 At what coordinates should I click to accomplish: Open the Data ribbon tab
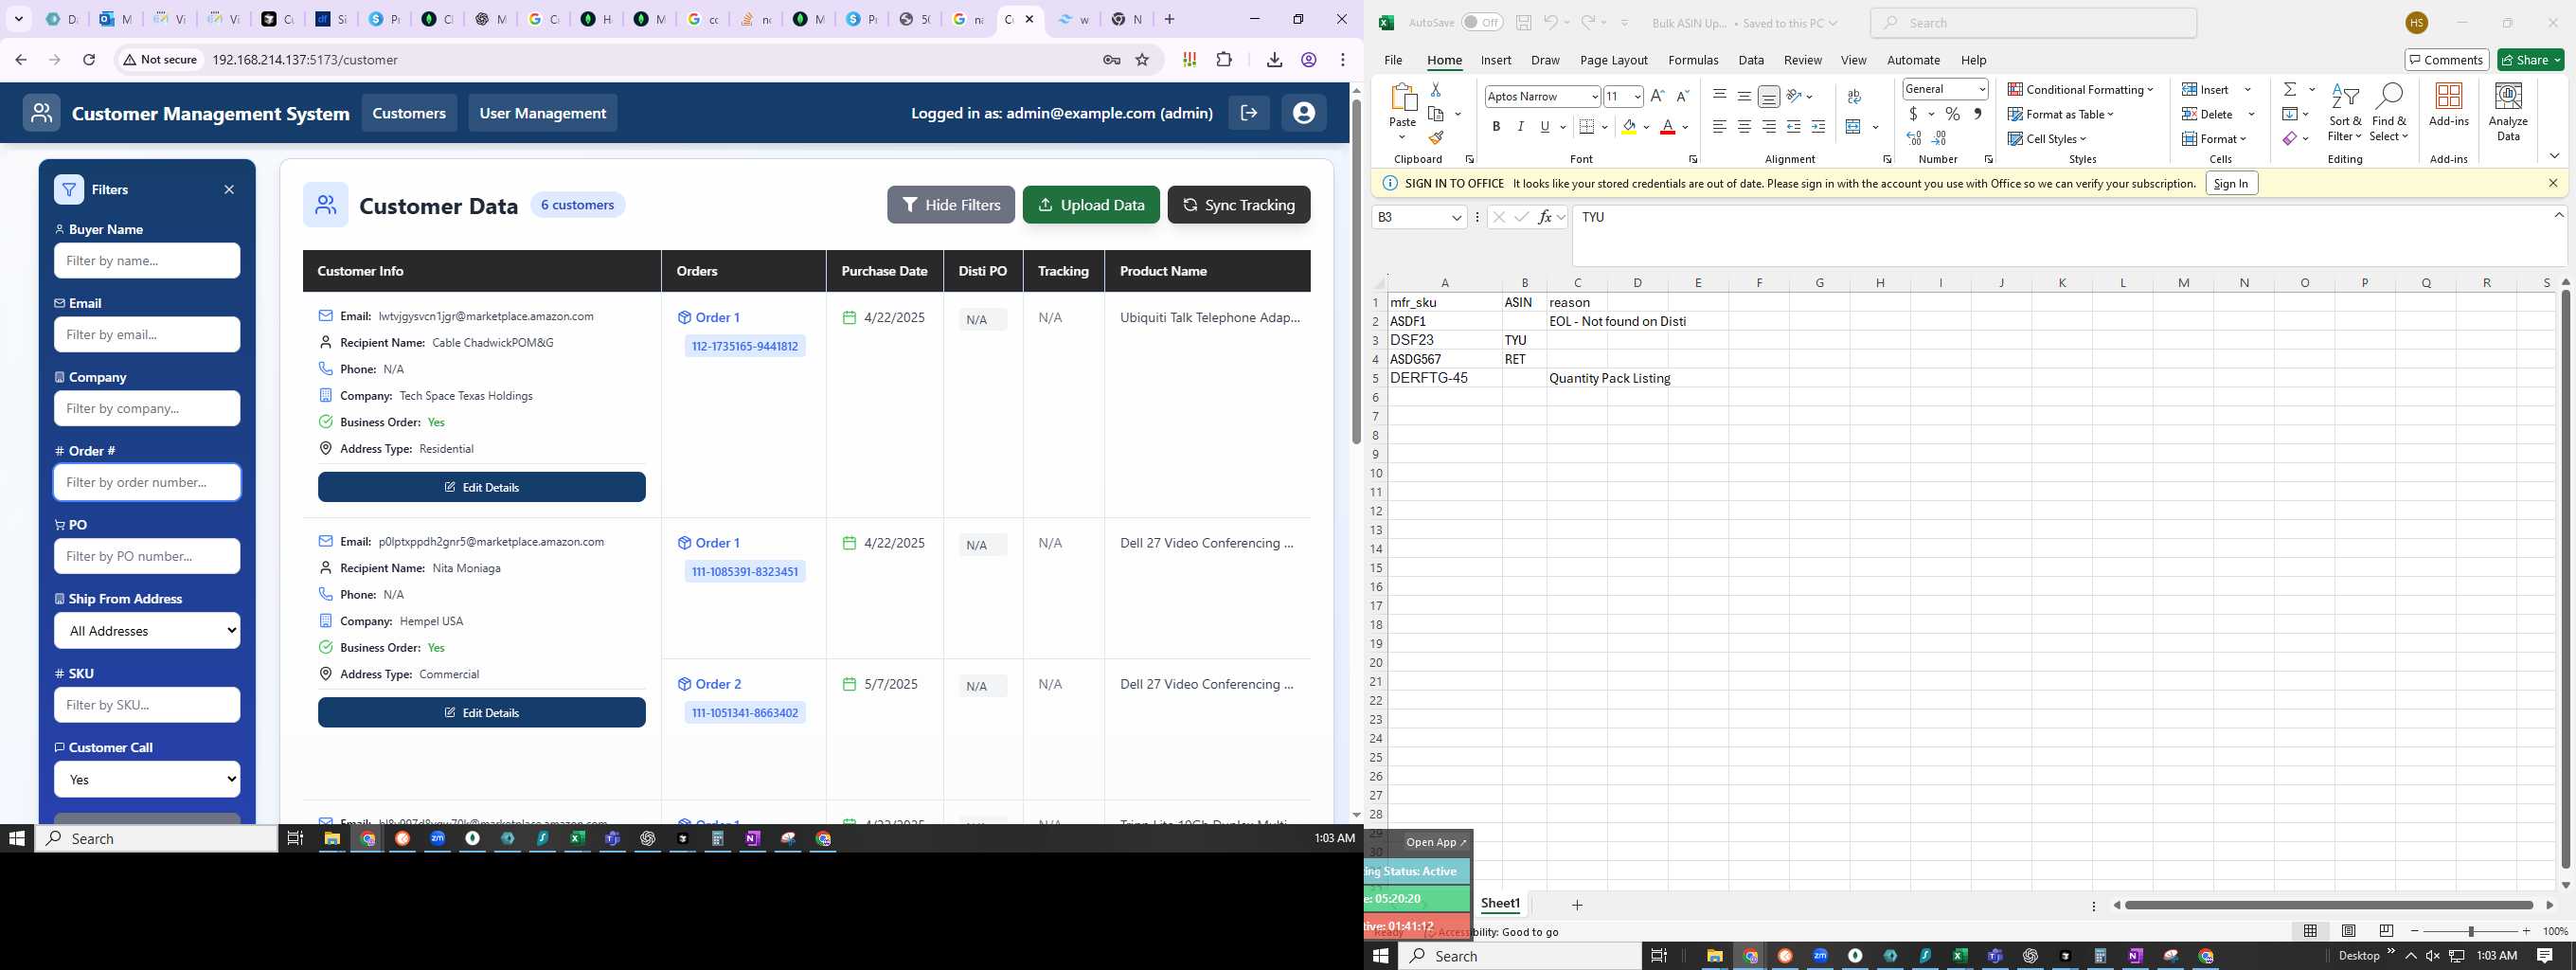(1750, 60)
